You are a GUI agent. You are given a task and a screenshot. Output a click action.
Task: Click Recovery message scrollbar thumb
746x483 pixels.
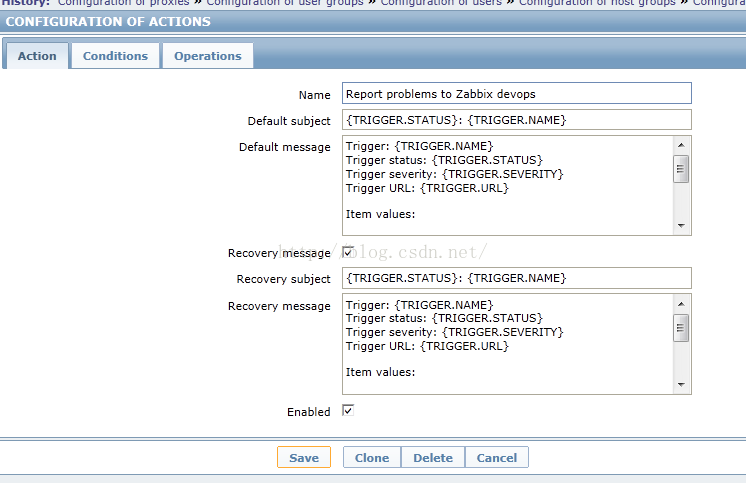click(x=681, y=328)
